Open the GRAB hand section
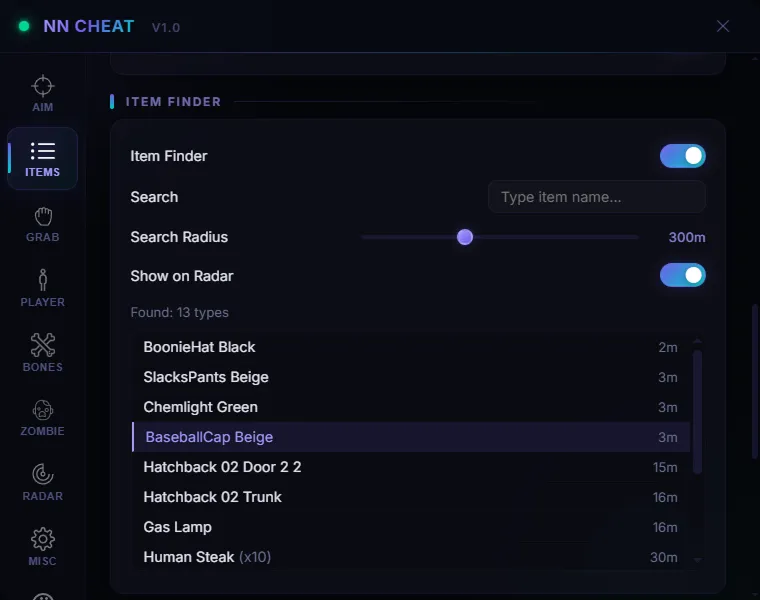 tap(43, 224)
